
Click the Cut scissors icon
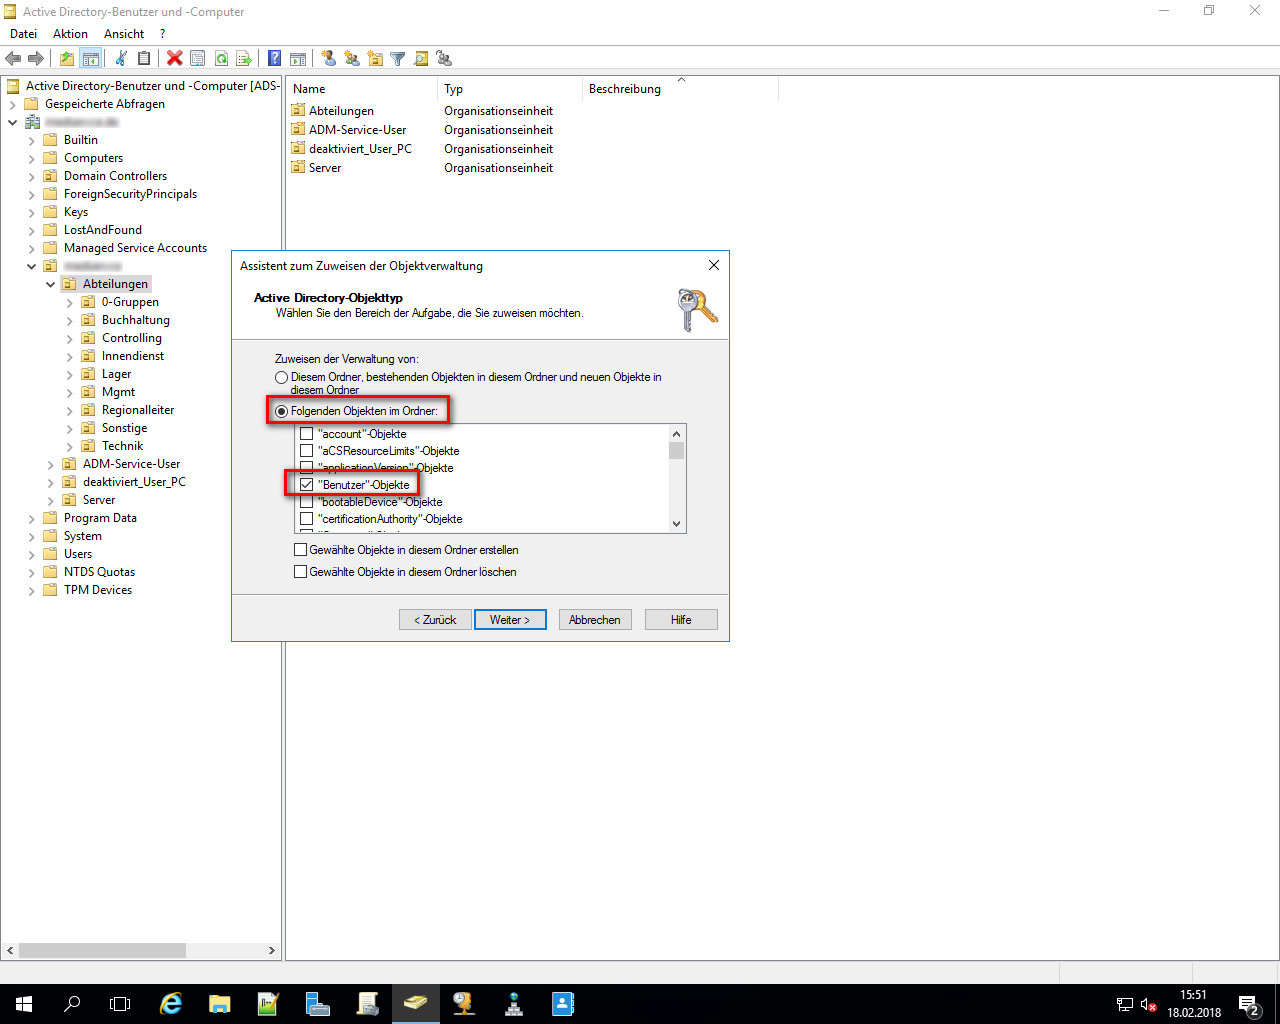coord(121,59)
